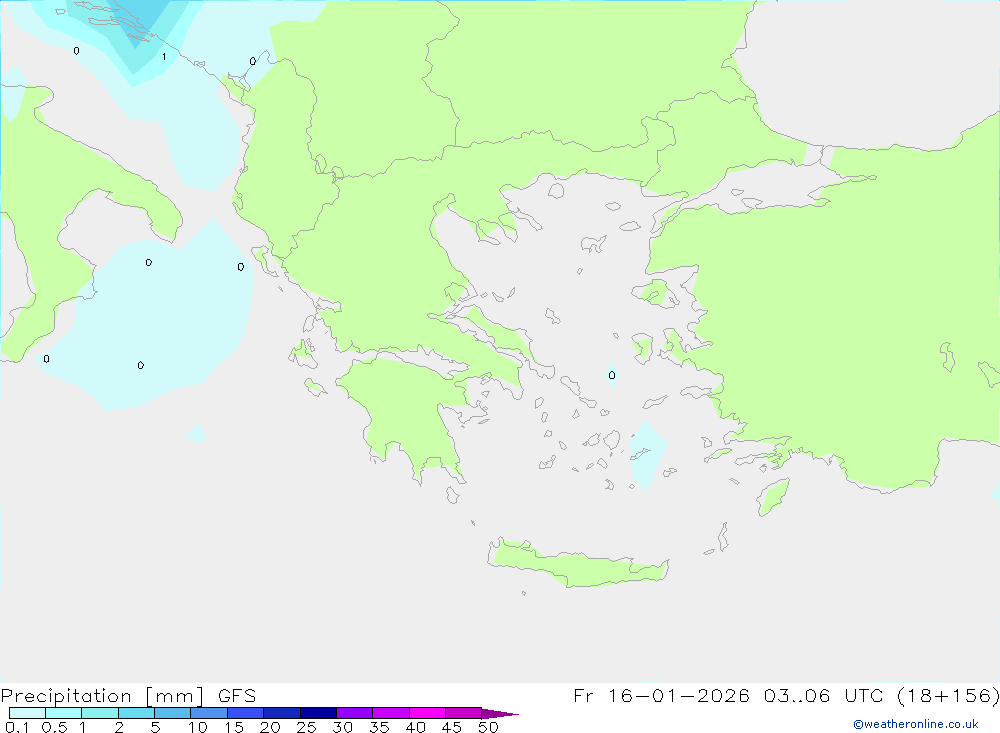1000x733 pixels.
Task: Choose the 25–30 mm dark navy swatch
Action: click(x=318, y=713)
